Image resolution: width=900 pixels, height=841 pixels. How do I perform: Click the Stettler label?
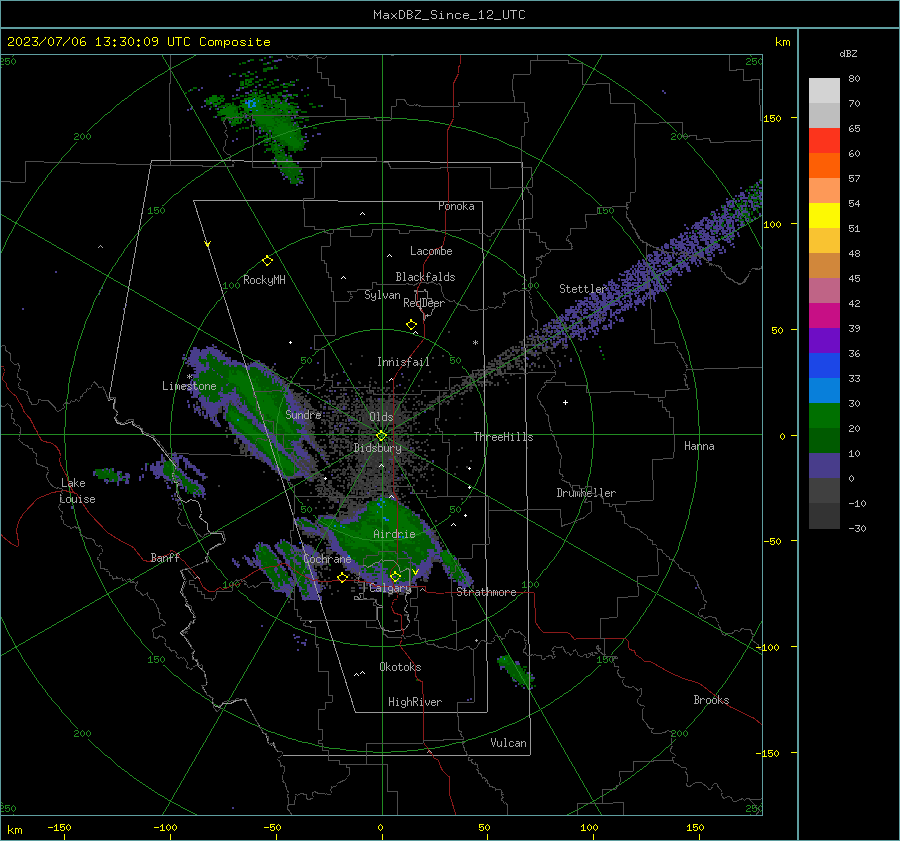(x=583, y=289)
